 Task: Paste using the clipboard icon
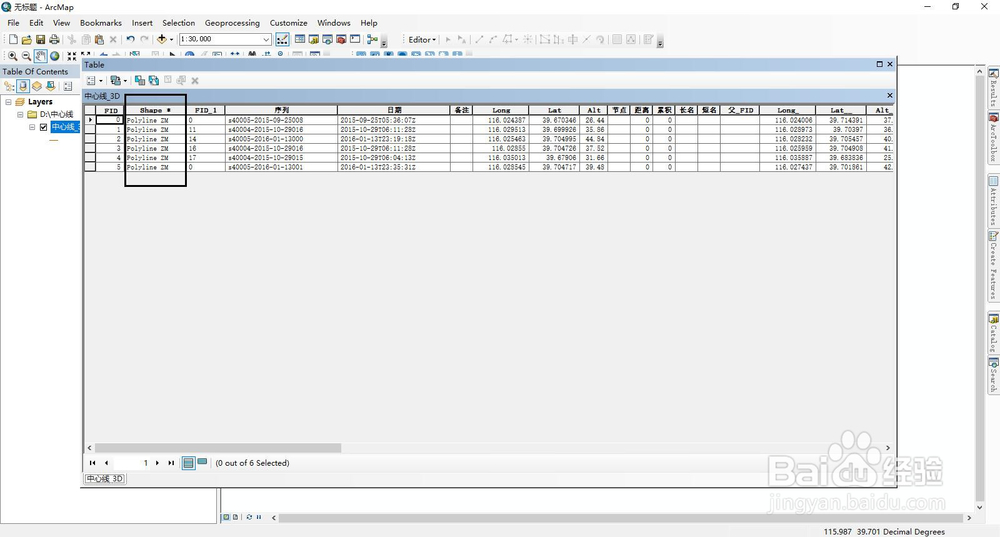click(x=99, y=40)
